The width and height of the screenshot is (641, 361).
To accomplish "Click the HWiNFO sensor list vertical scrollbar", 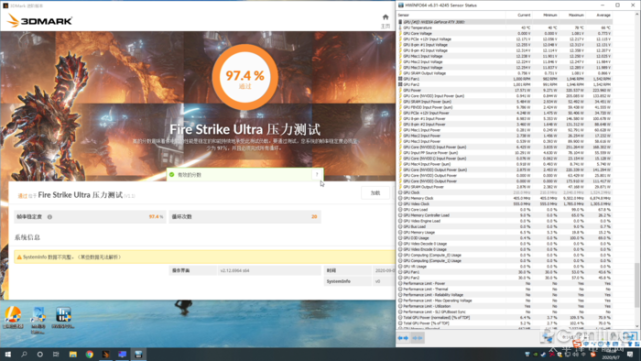I will tap(637, 285).
